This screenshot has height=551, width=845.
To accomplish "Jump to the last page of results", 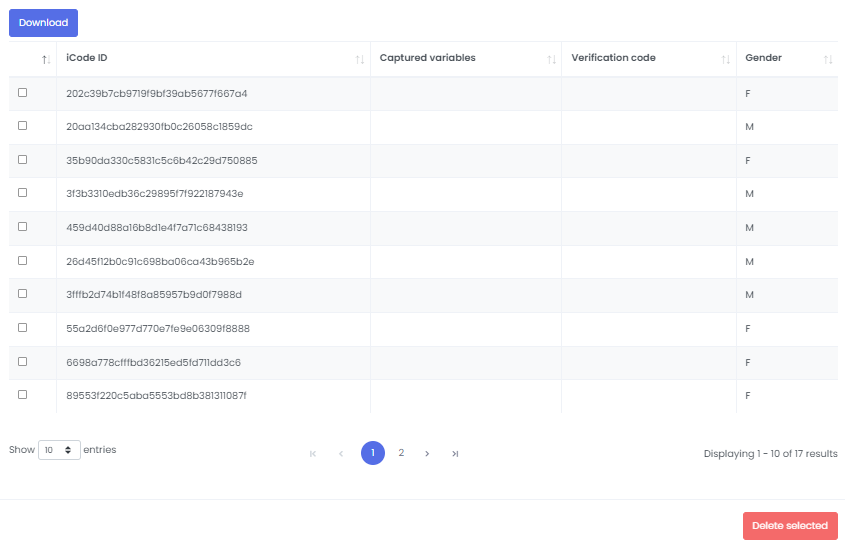I will [x=455, y=453].
